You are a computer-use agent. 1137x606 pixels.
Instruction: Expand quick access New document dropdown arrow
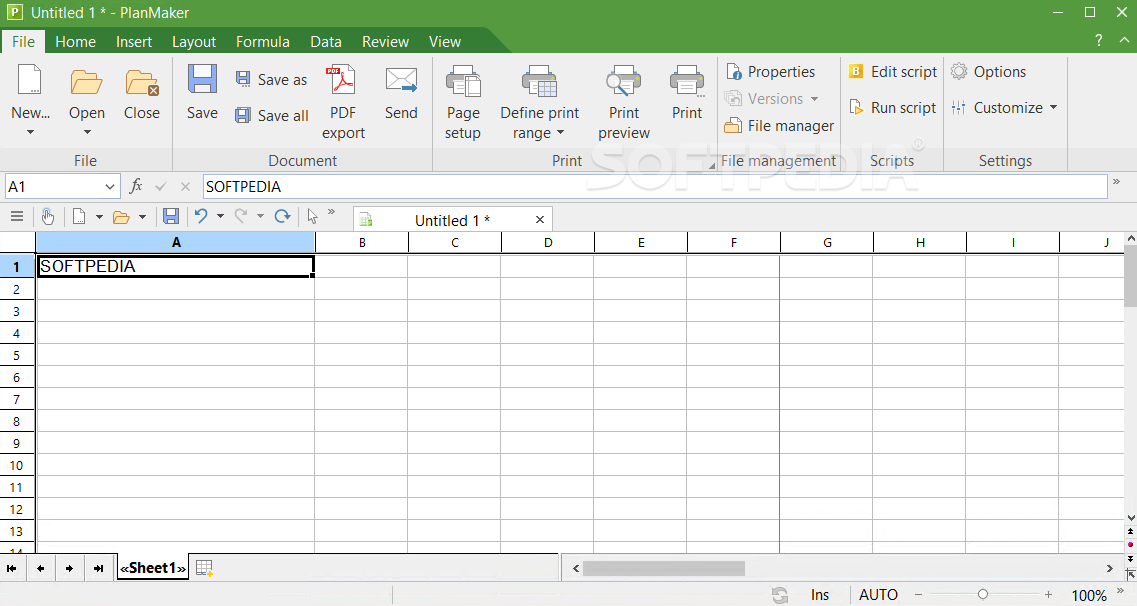coord(99,216)
